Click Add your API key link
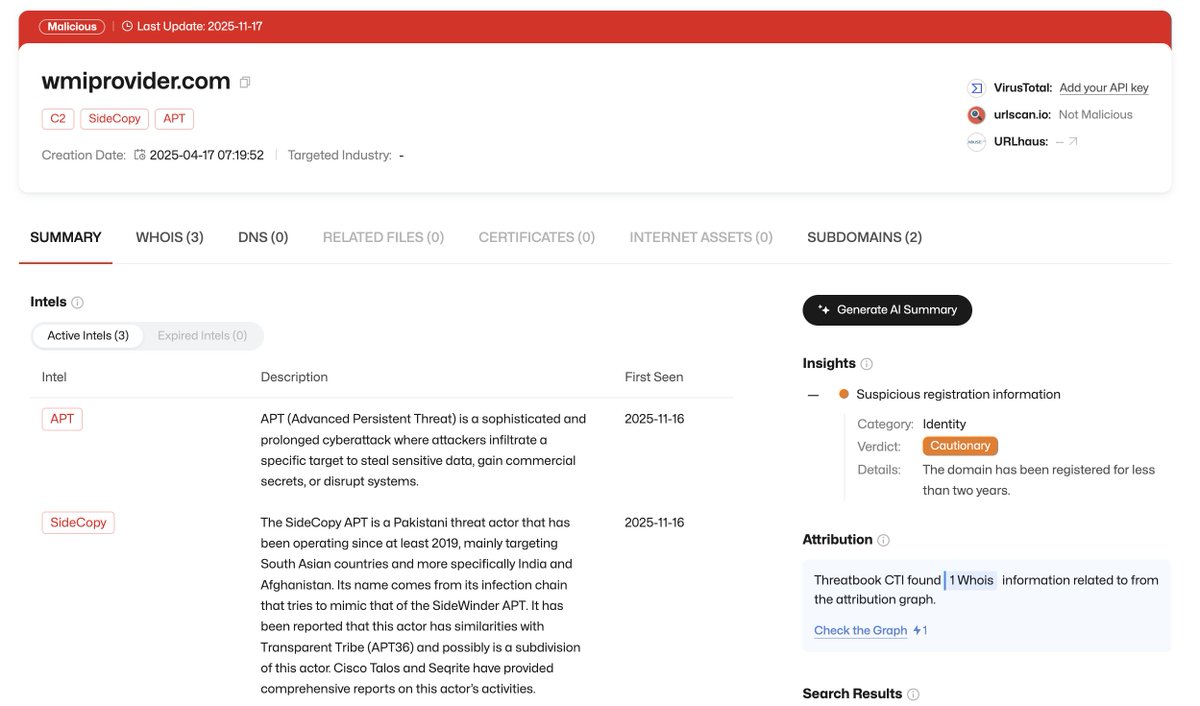 point(1104,88)
